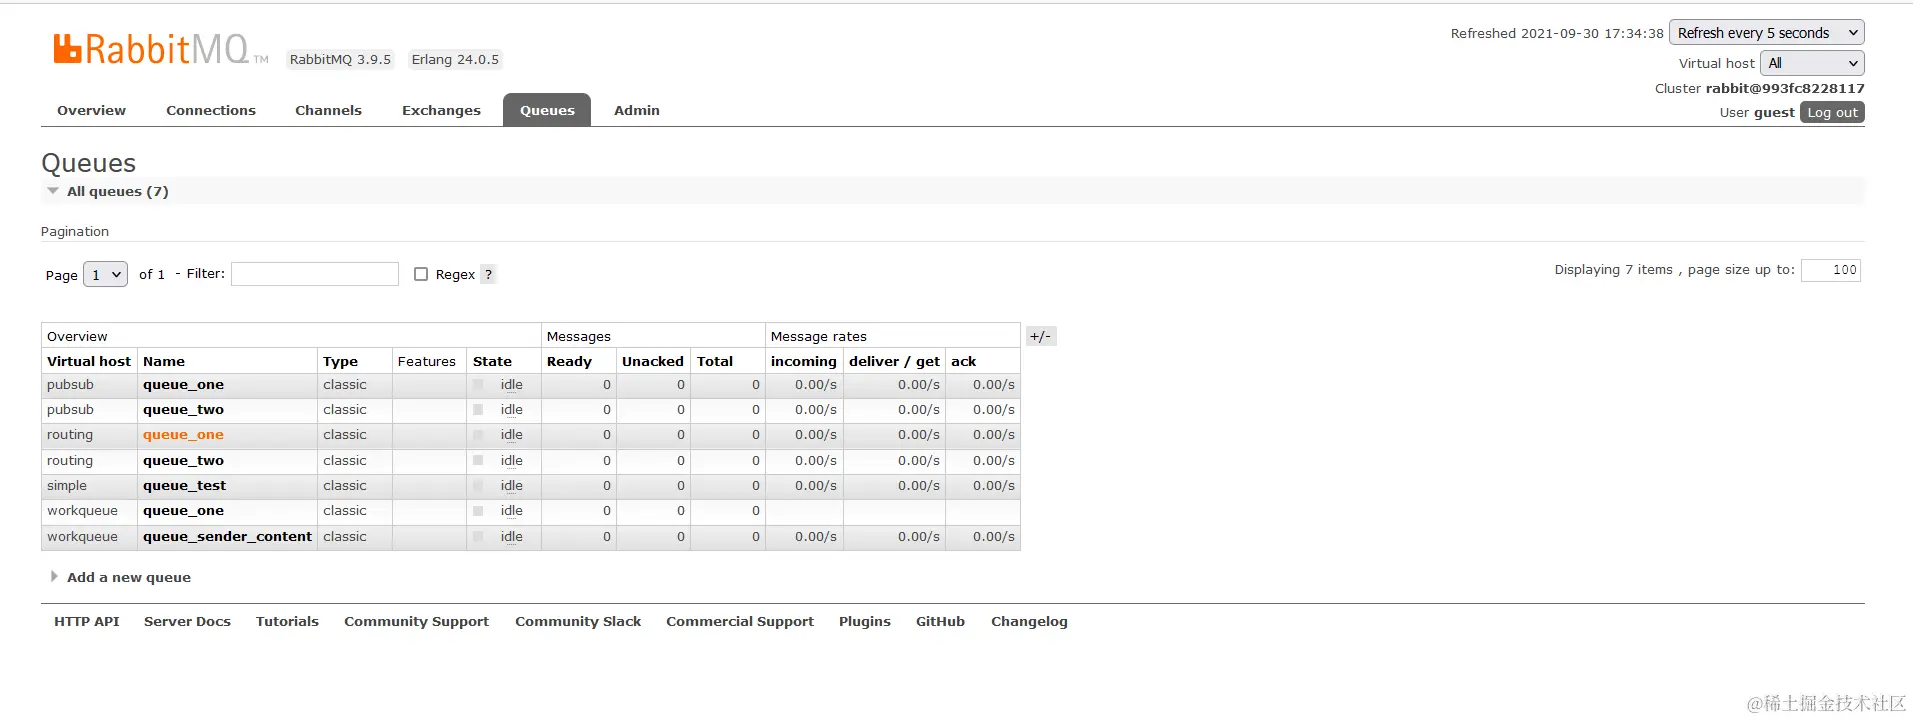1913x720 pixels.
Task: Open the Admin tab
Action: (637, 110)
